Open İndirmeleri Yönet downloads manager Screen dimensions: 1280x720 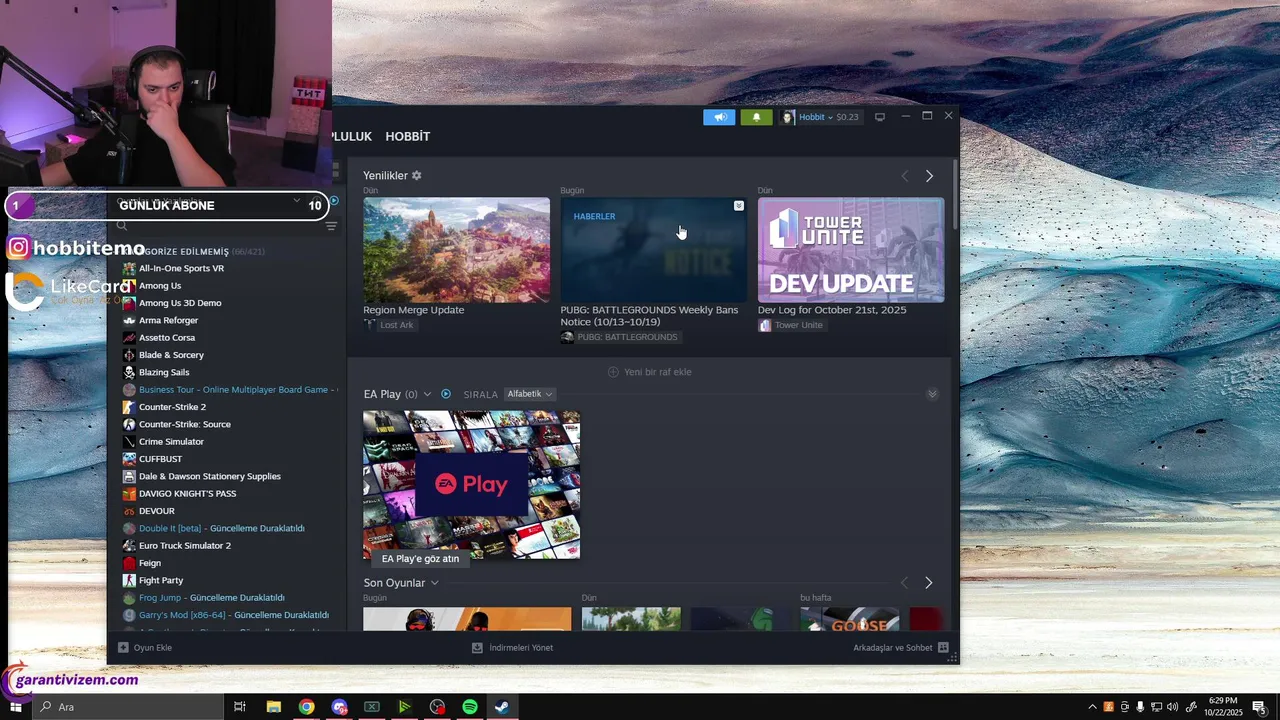(x=512, y=648)
